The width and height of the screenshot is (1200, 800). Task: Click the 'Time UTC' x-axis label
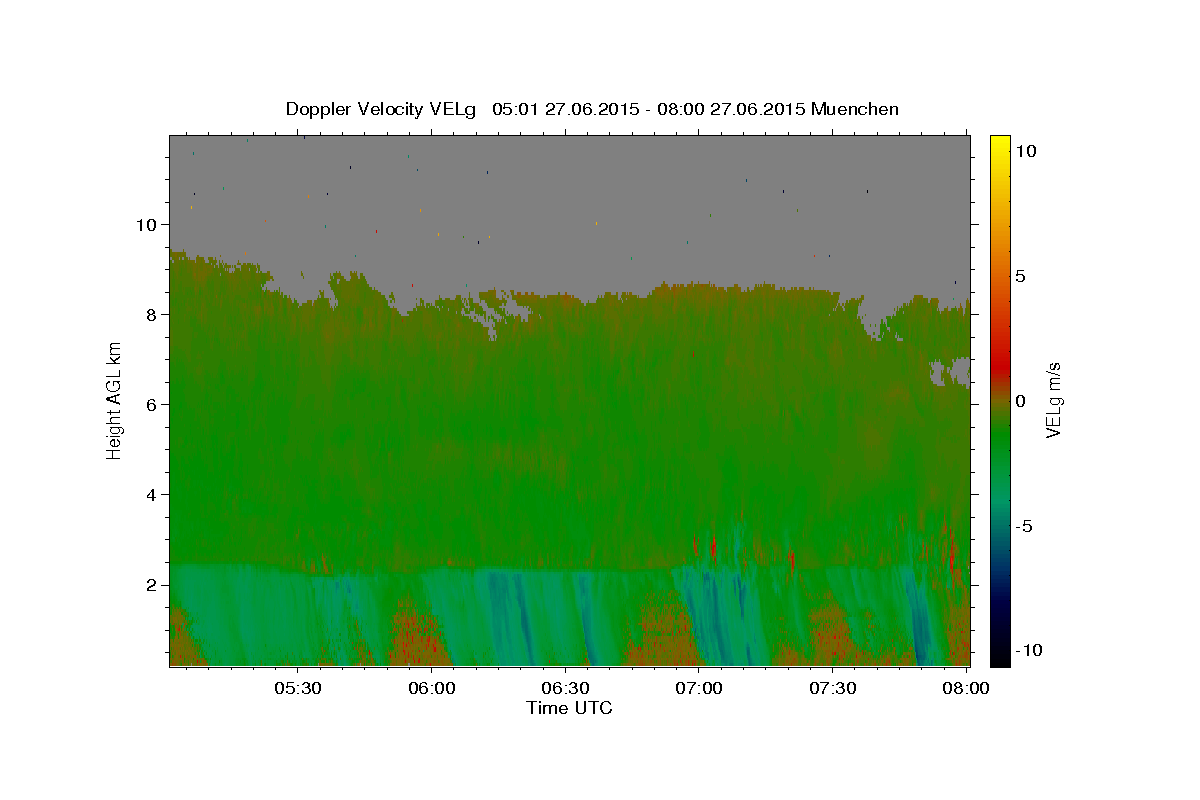point(569,708)
